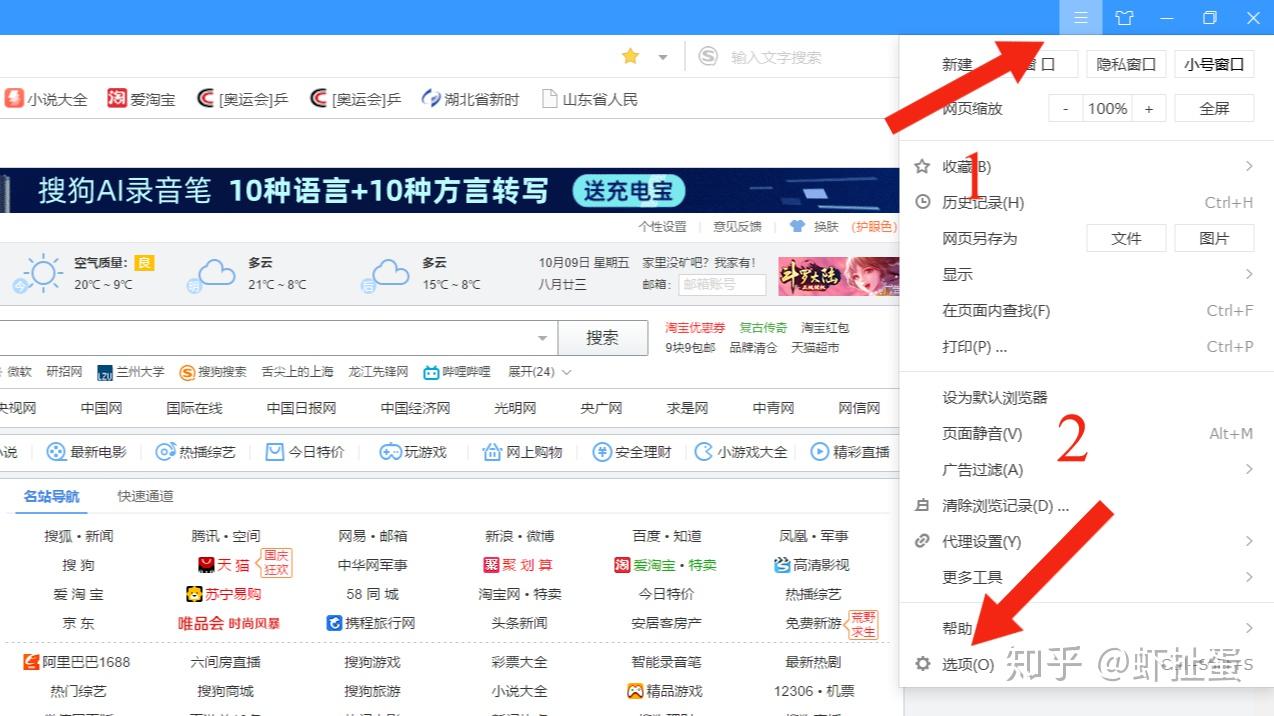Increase page zoom with plus button
Viewport: 1274px width, 716px height.
(x=1149, y=108)
